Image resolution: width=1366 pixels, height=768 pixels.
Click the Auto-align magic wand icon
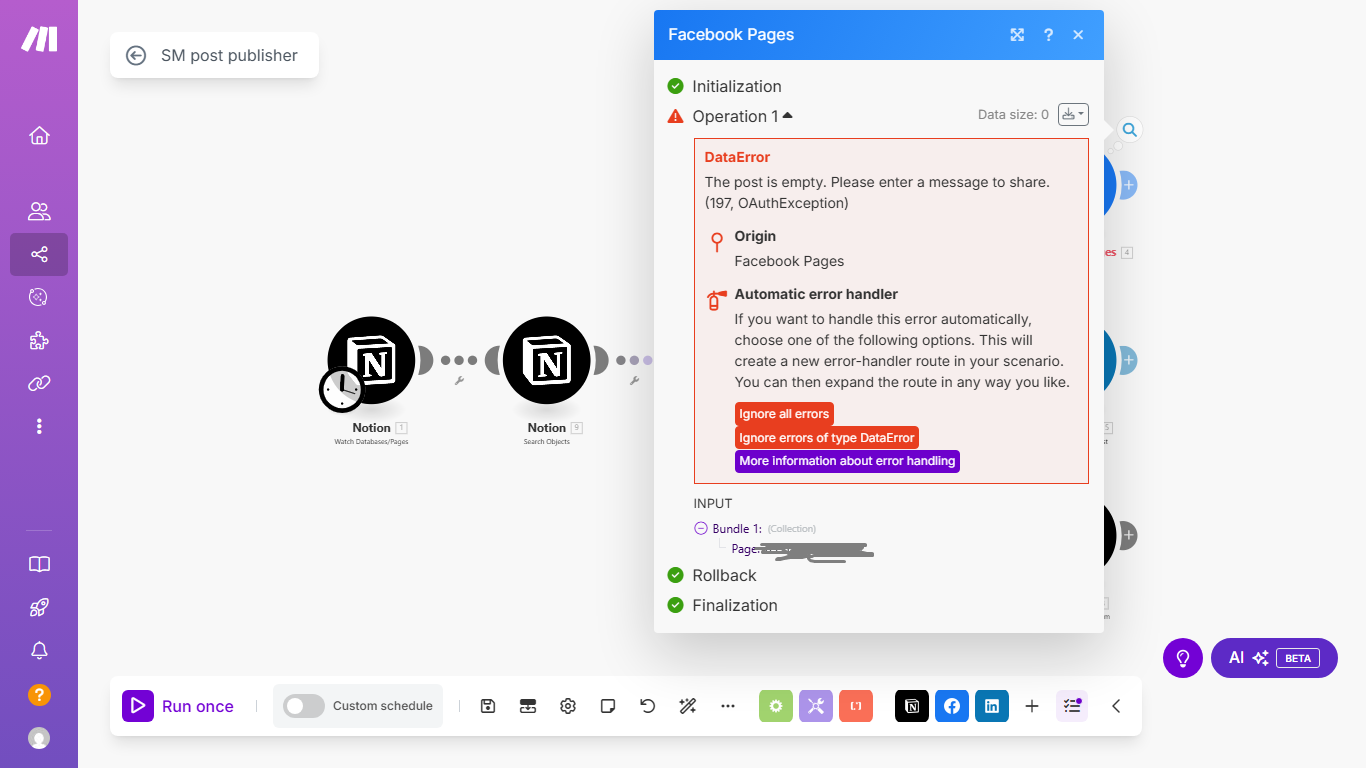(688, 706)
